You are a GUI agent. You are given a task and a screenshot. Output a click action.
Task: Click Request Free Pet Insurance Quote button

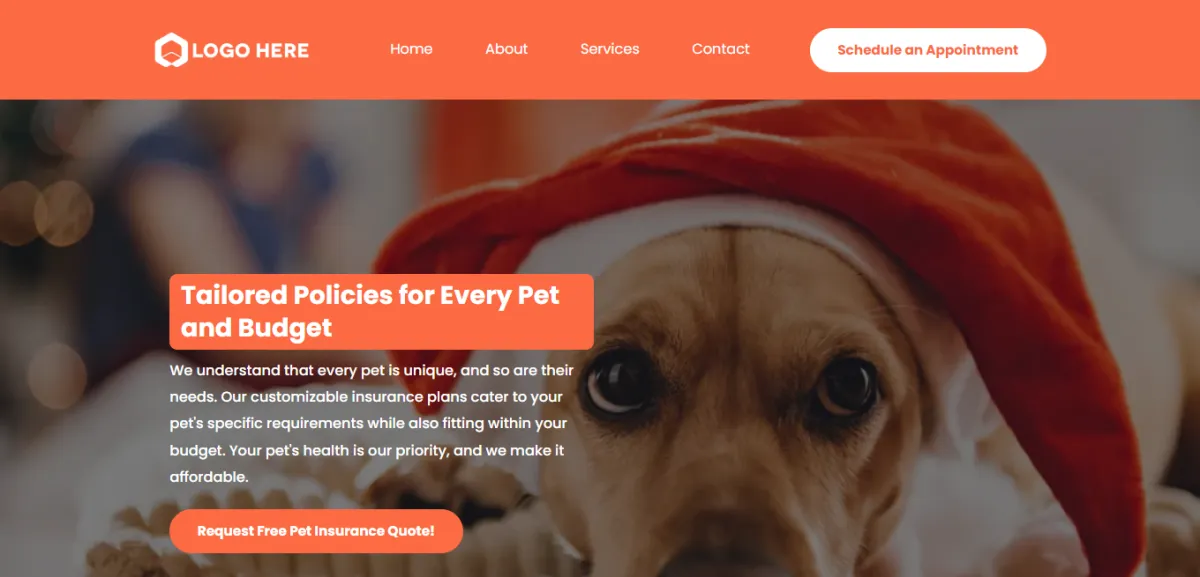316,531
